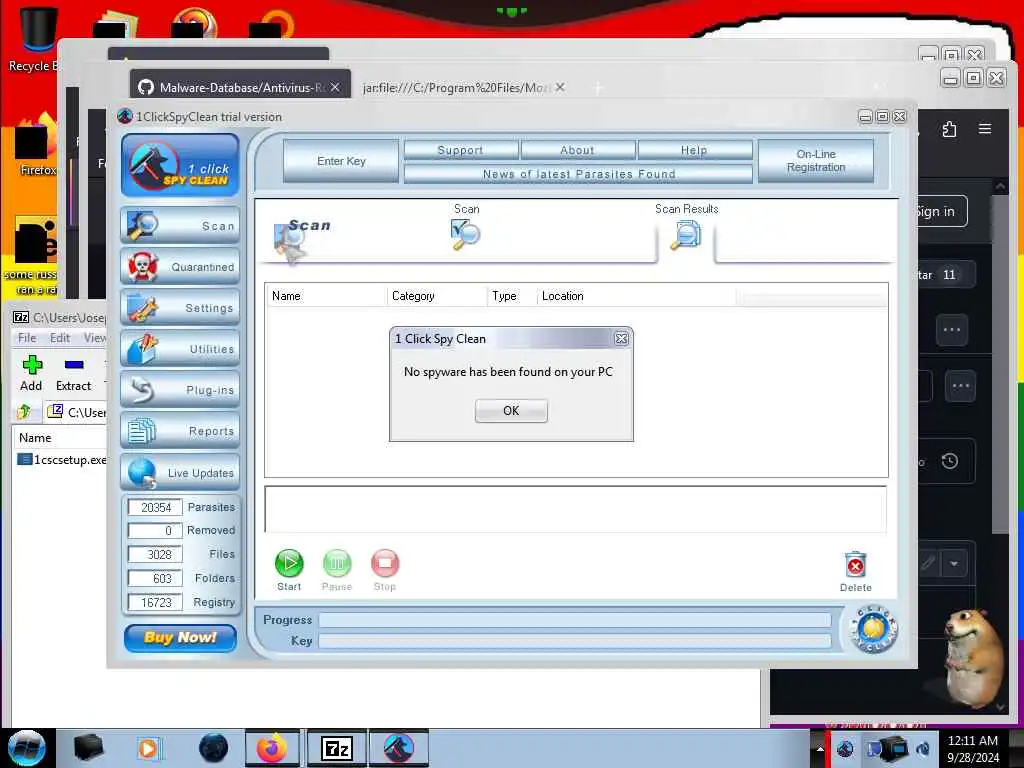
Task: Open News of latest Parasites Found
Action: tap(579, 174)
